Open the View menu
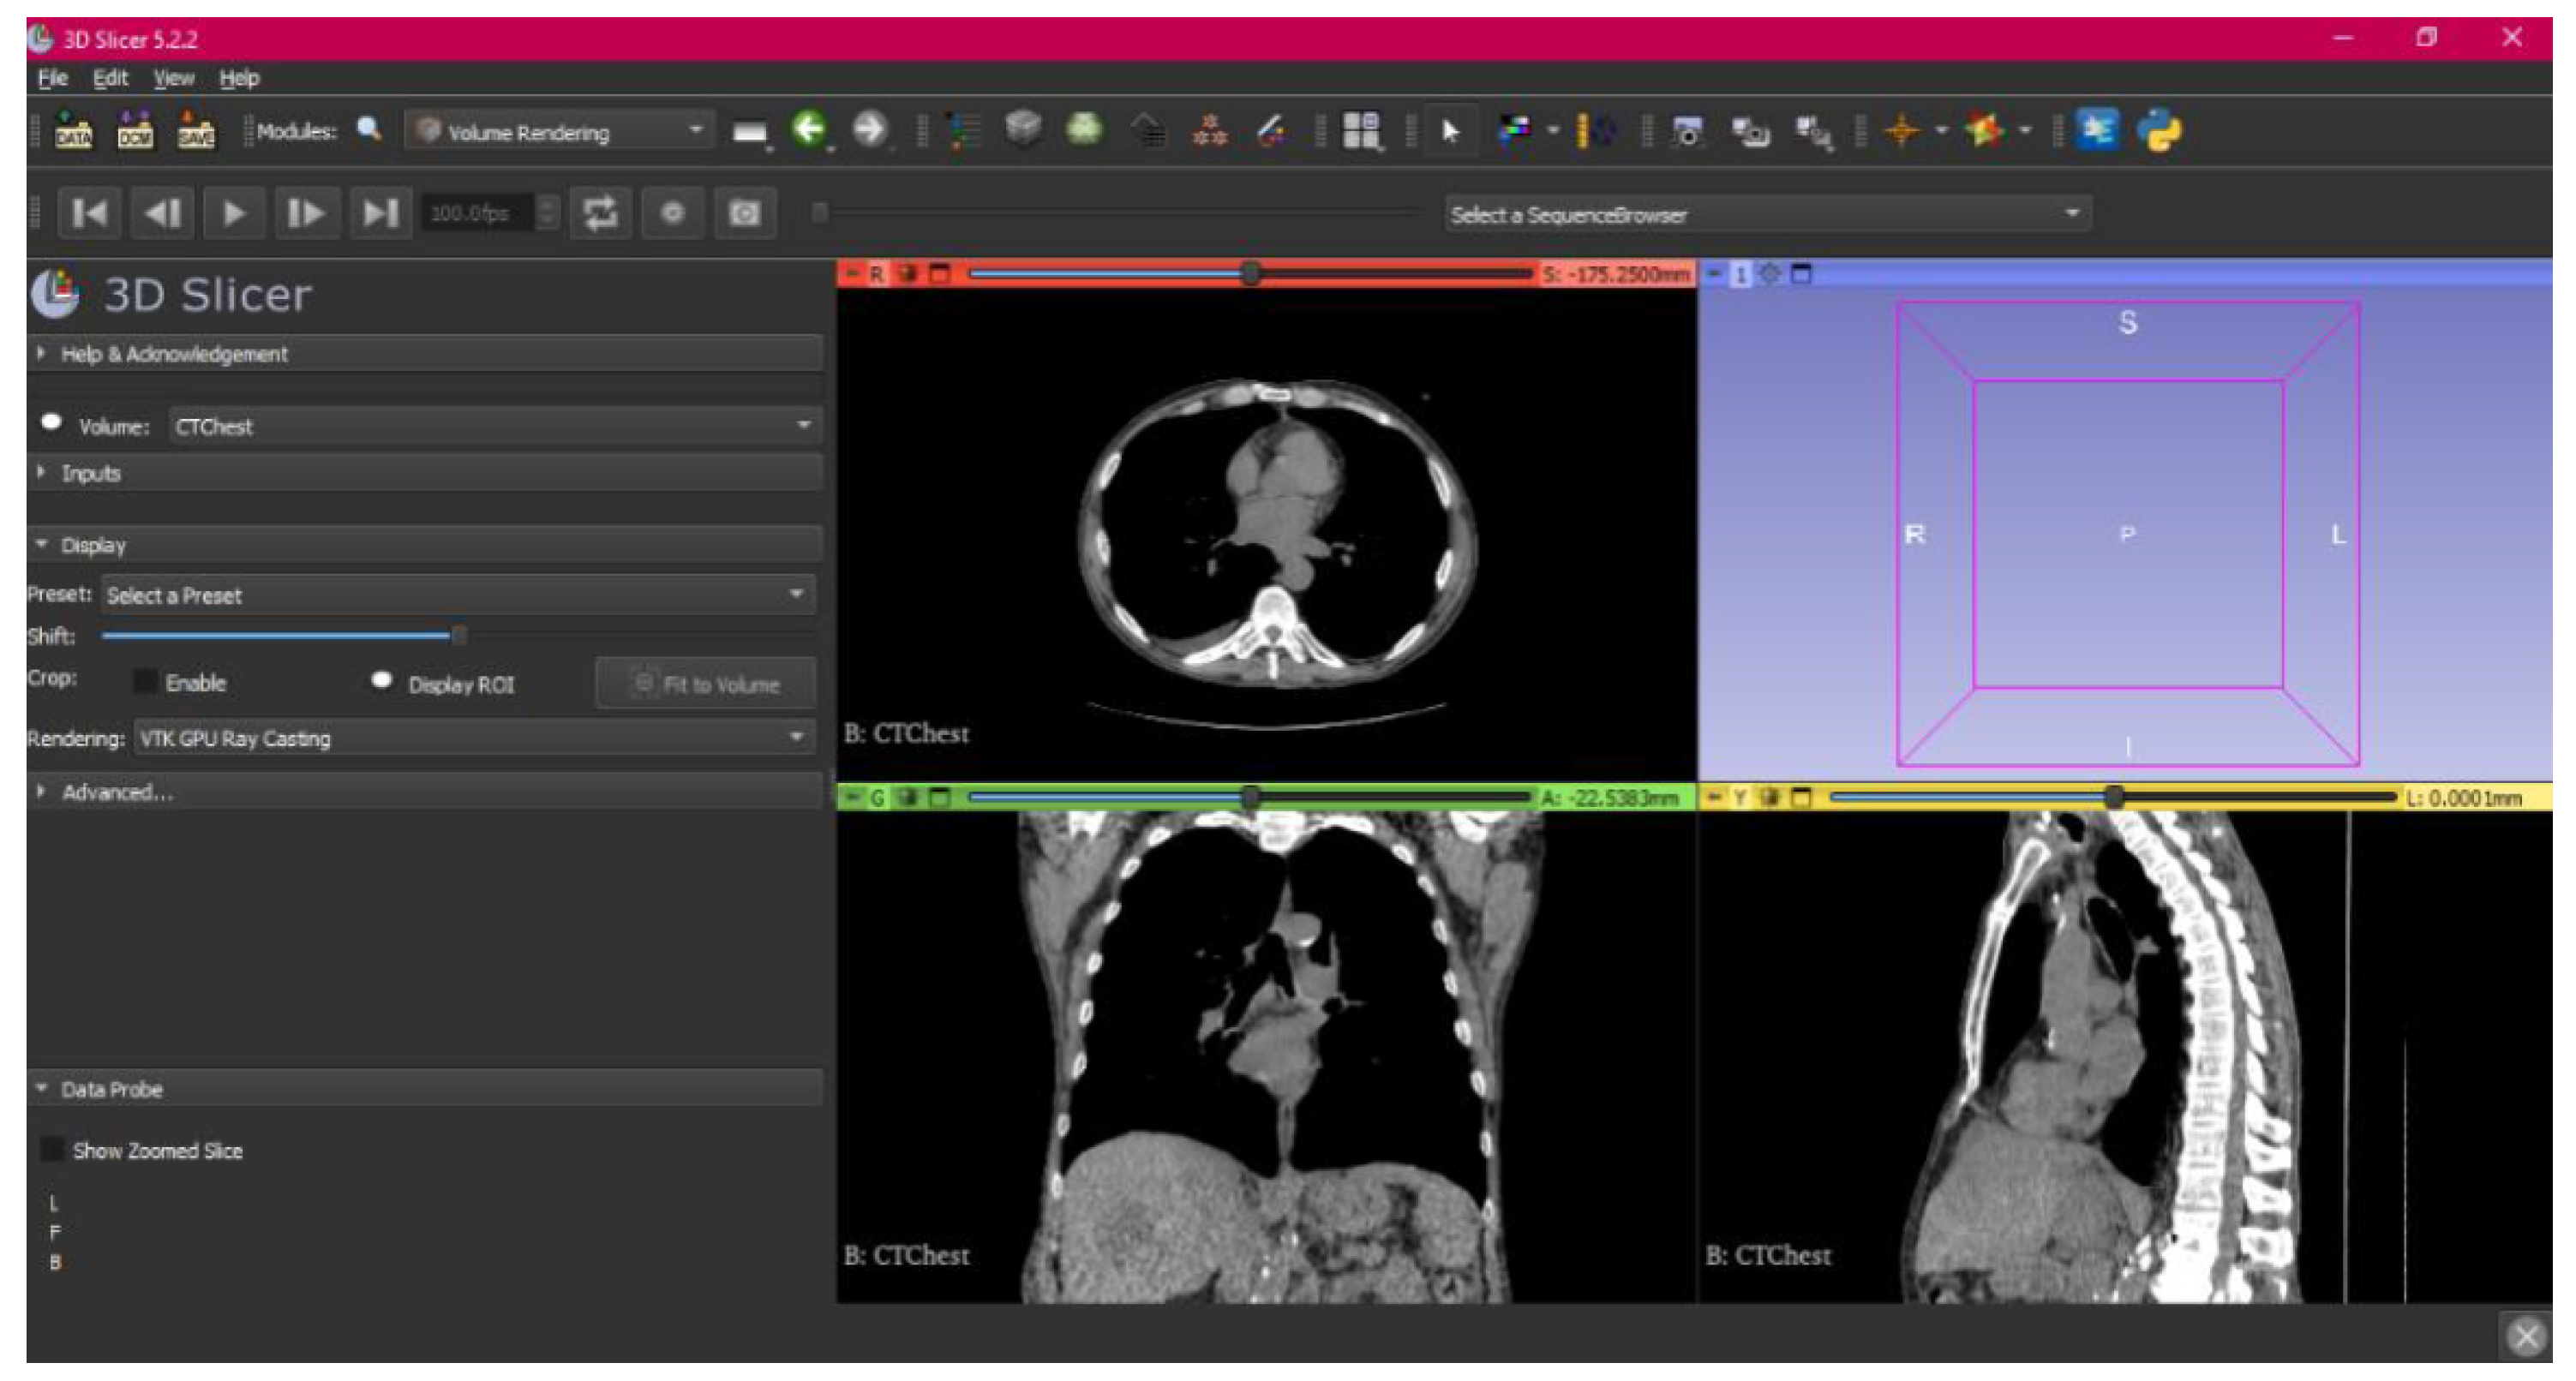Viewport: 2576px width, 1381px height. (x=173, y=78)
